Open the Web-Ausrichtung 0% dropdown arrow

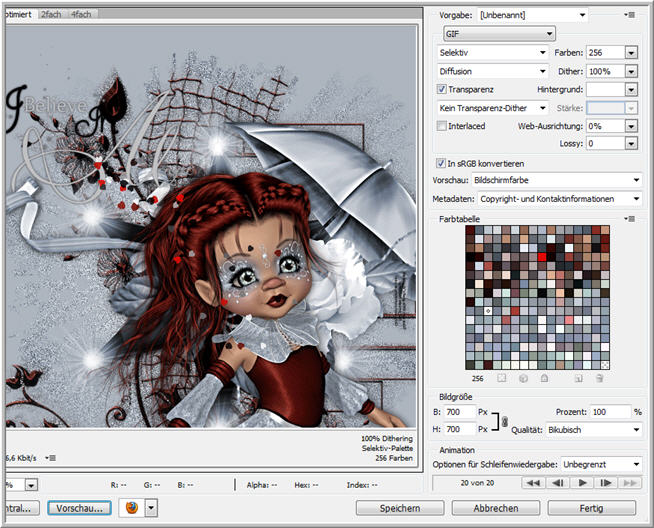coord(631,126)
